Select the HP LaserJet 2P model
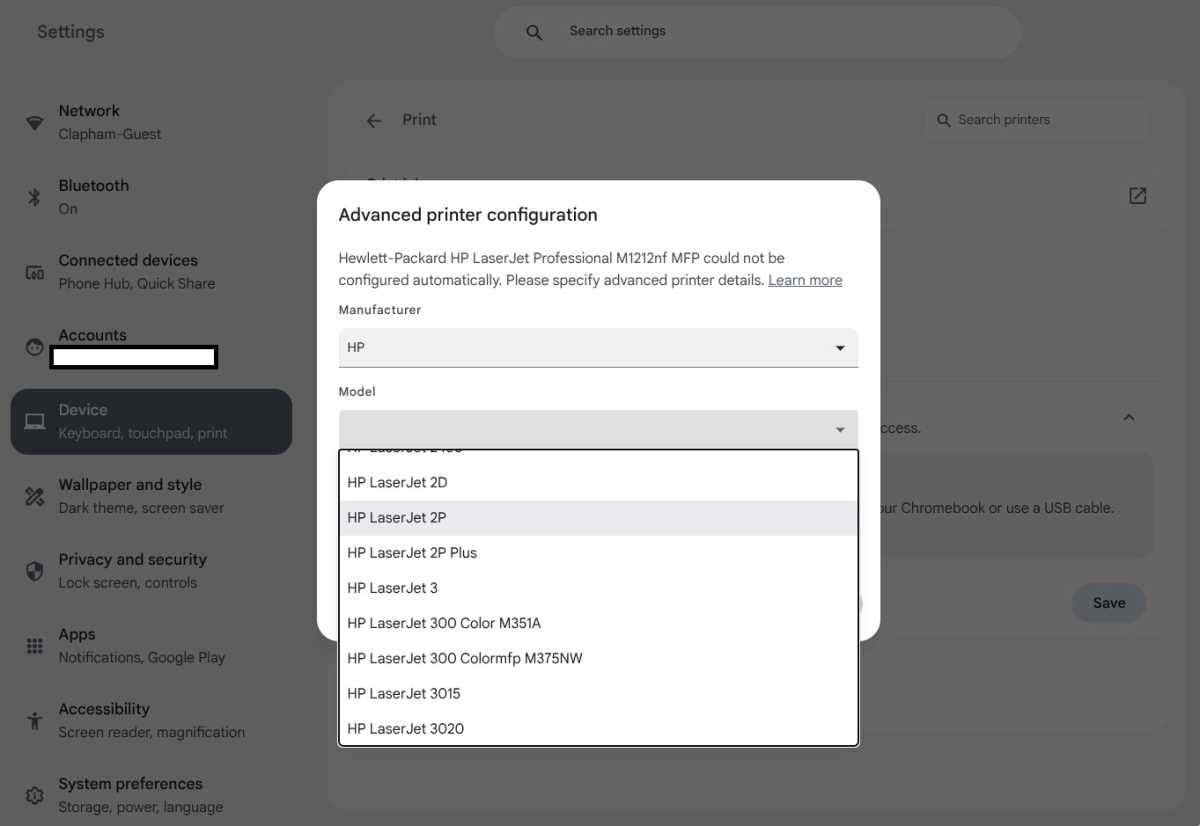Image resolution: width=1200 pixels, height=826 pixels. point(598,518)
